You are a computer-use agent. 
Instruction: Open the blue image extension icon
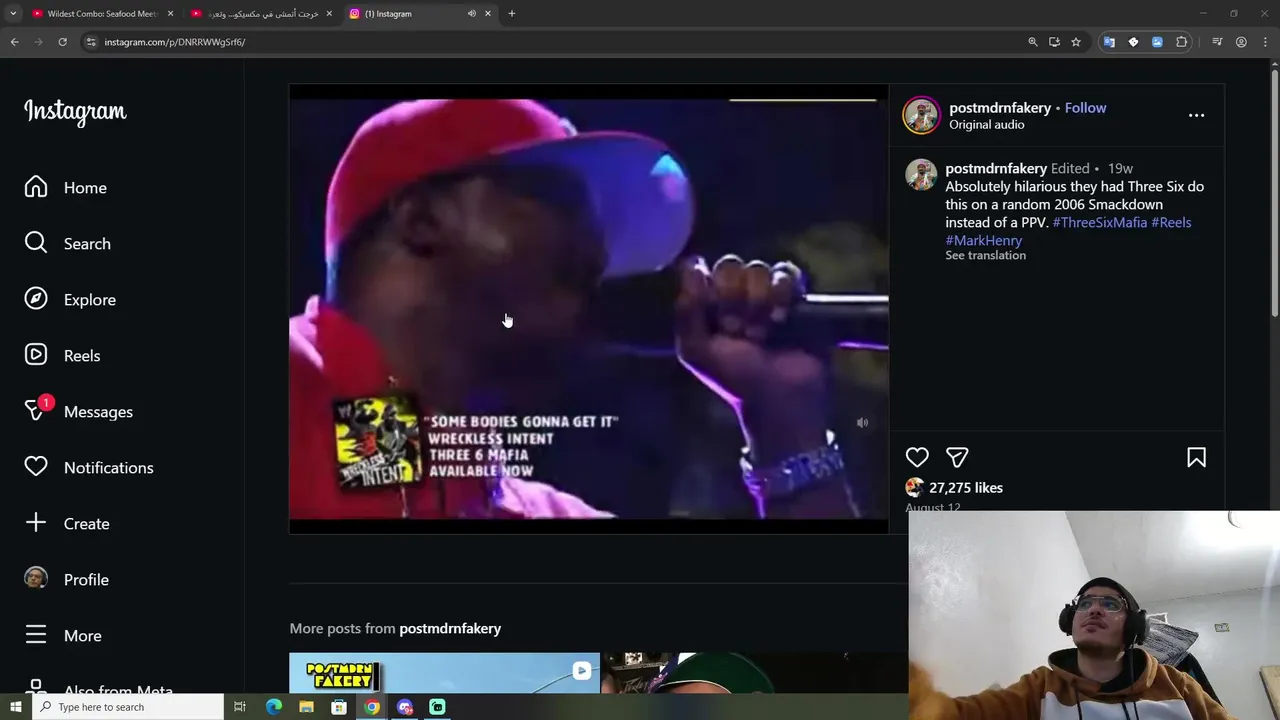(1157, 42)
